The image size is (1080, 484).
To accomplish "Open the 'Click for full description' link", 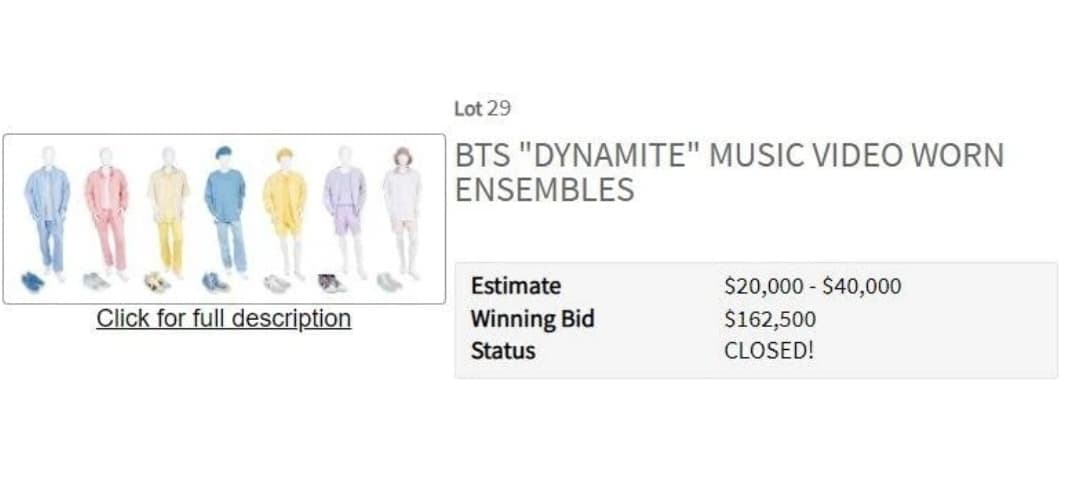I will [224, 319].
